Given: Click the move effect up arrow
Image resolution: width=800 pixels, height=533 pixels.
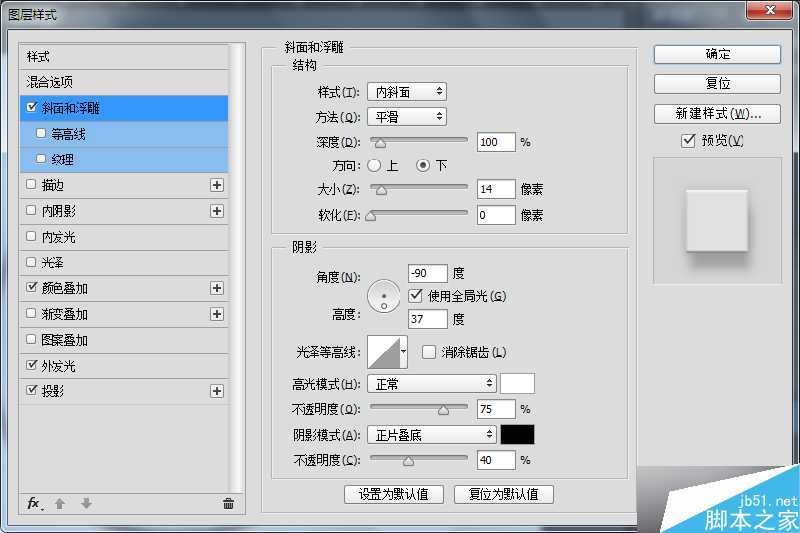Looking at the screenshot, I should pyautogui.click(x=60, y=503).
